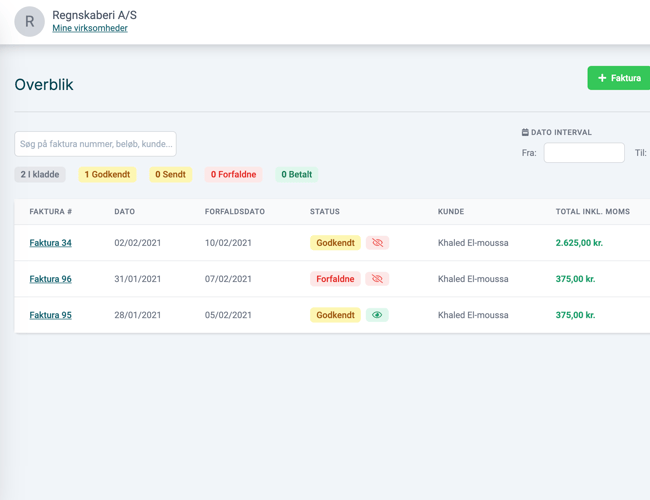Focus the invoice search field
Screen dimensions: 650x500
[x=95, y=144]
